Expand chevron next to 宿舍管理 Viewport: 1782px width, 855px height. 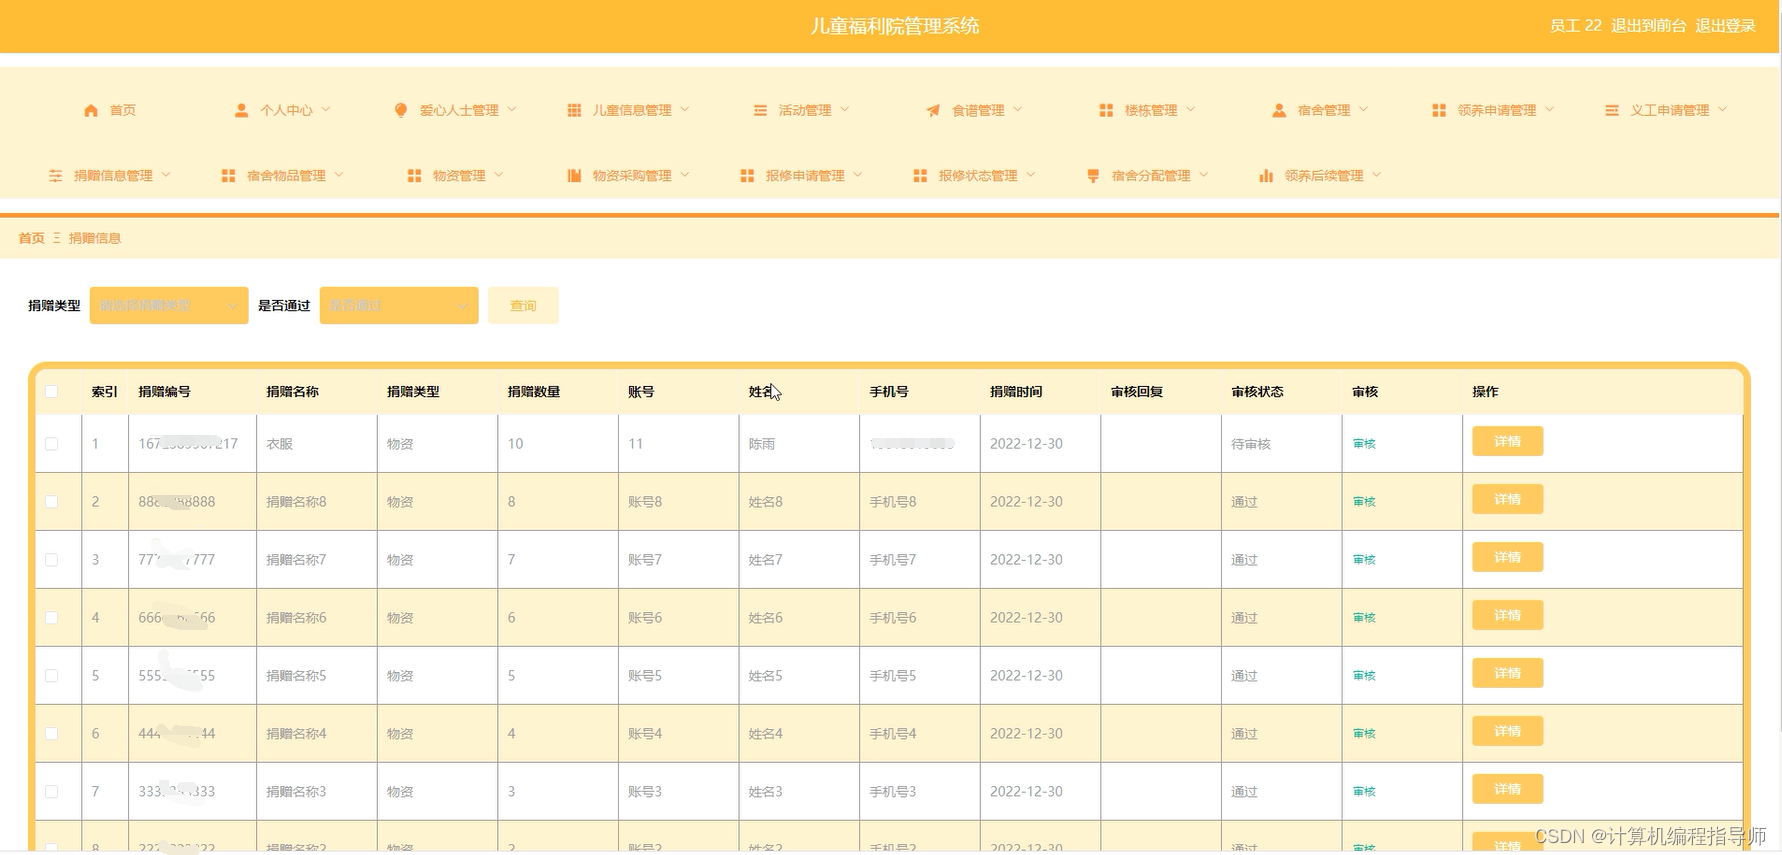tap(1364, 109)
